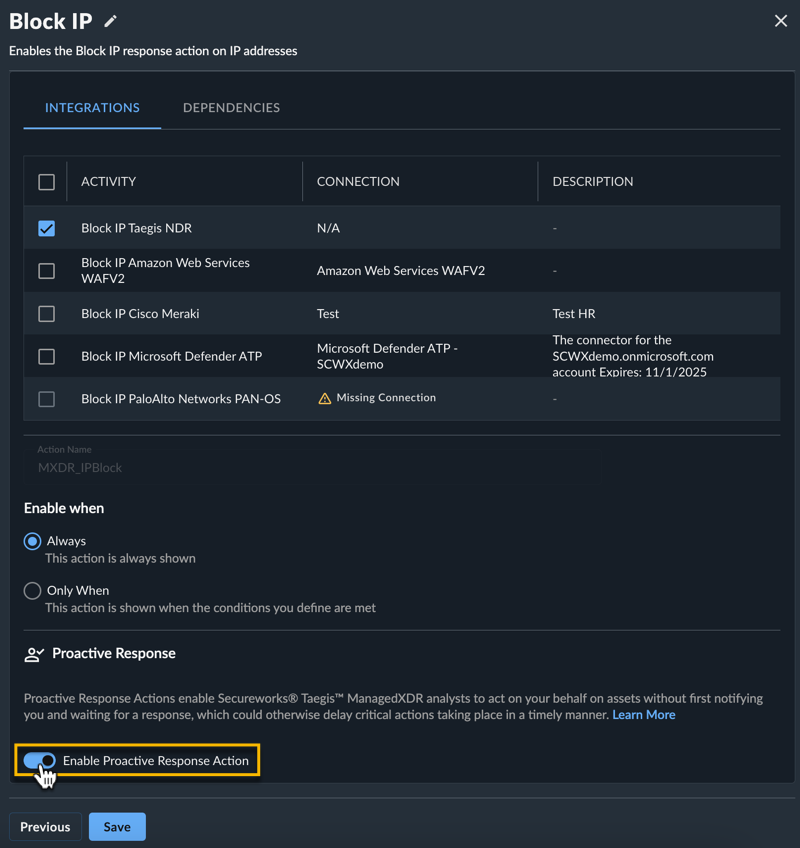800x848 pixels.
Task: Click the 'Enables the Block IP response action' subtitle
Action: [x=153, y=51]
